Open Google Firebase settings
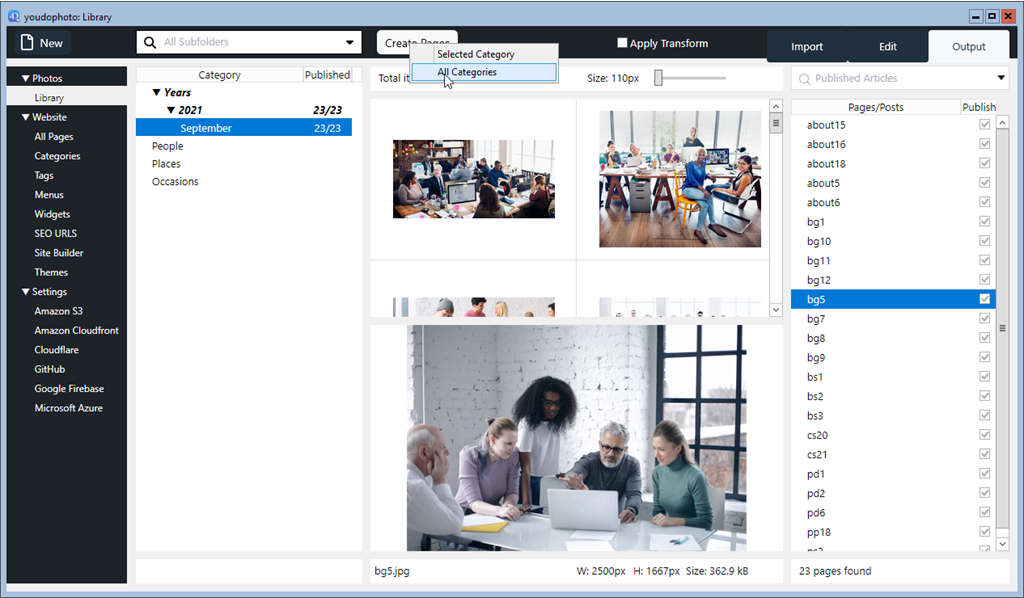1024x598 pixels. click(69, 388)
